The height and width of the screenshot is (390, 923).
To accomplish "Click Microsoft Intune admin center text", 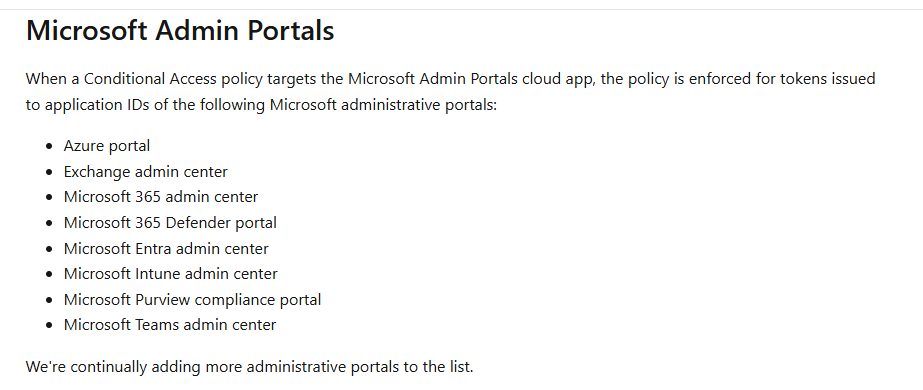I will (171, 274).
